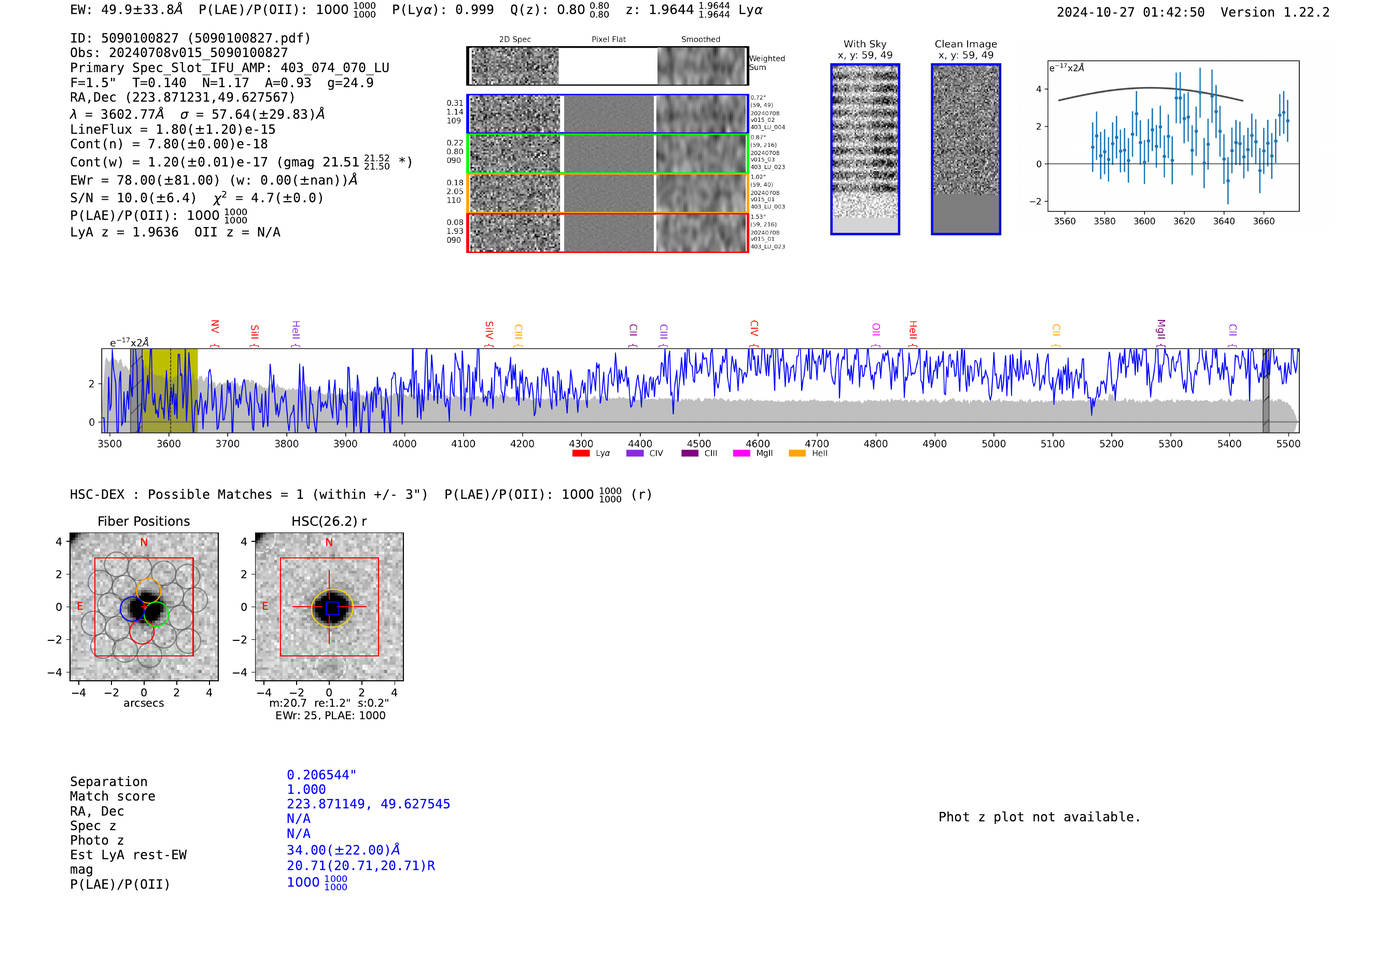Click the Pixel Flat column header
The height and width of the screenshot is (953, 1400).
click(608, 40)
